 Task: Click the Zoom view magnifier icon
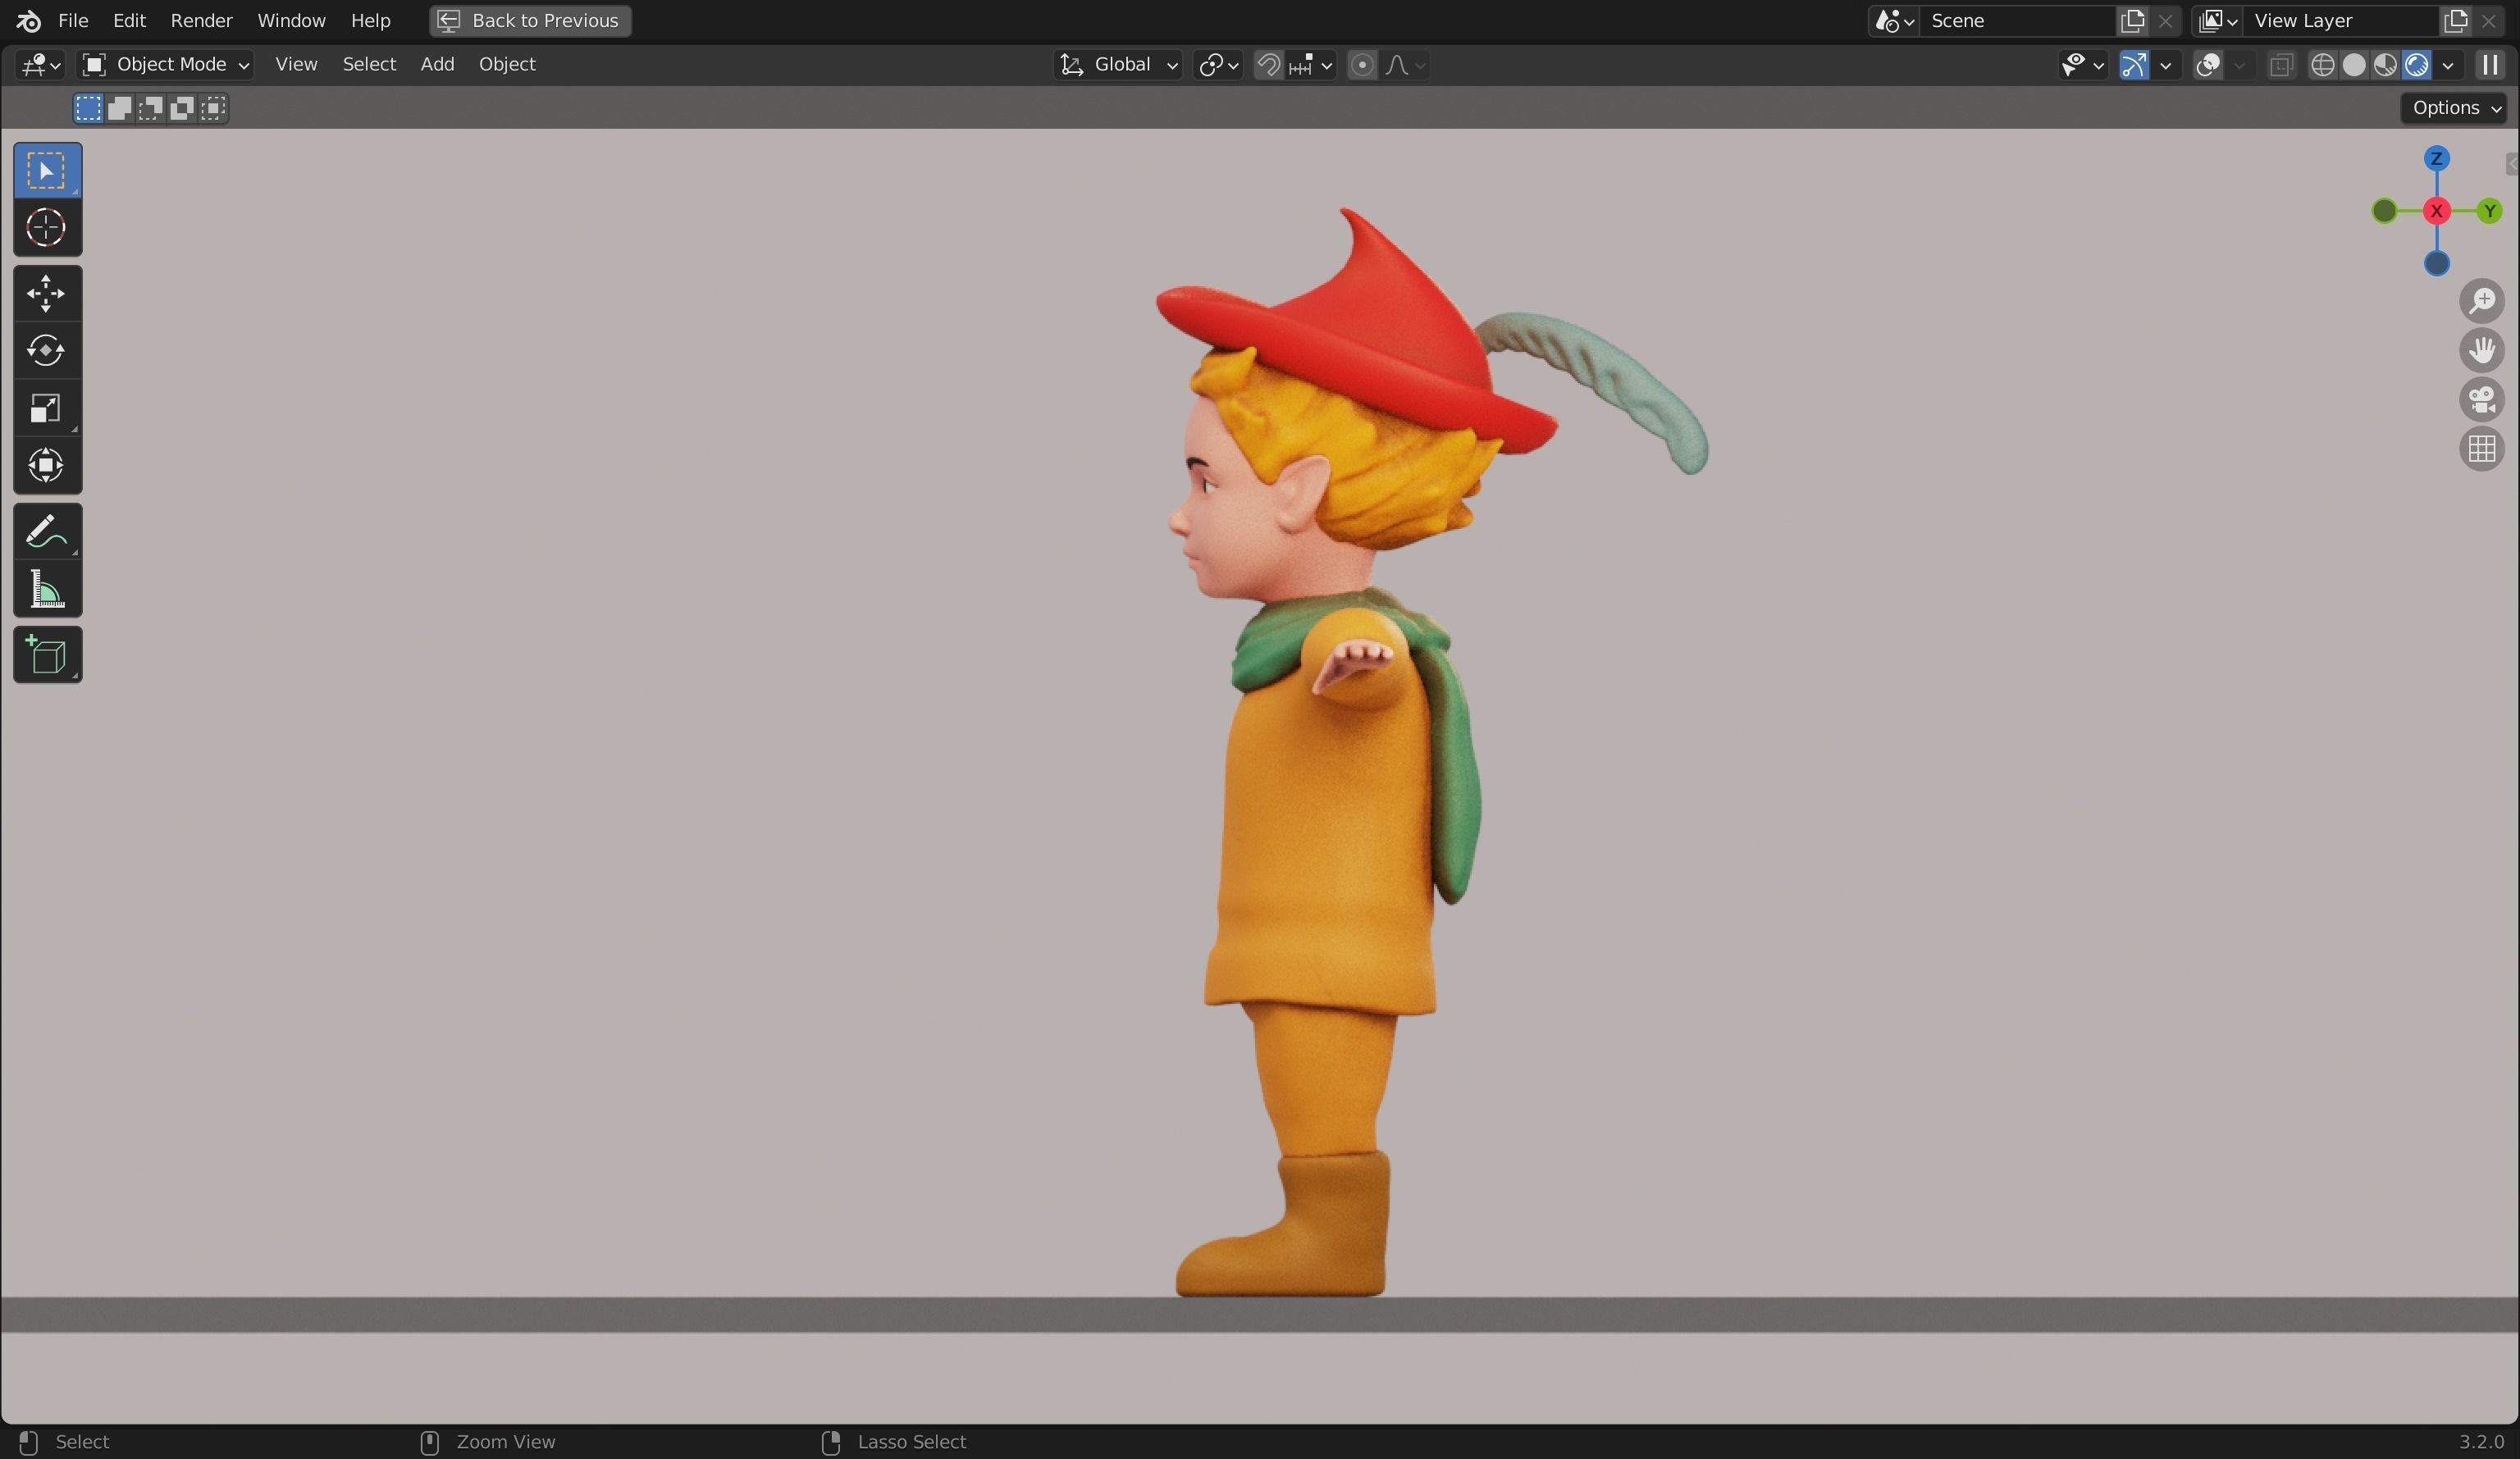tap(2482, 301)
